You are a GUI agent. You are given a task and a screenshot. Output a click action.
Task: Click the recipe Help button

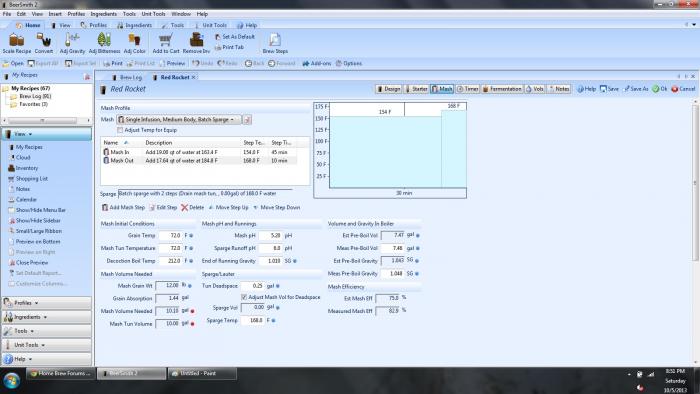point(587,89)
